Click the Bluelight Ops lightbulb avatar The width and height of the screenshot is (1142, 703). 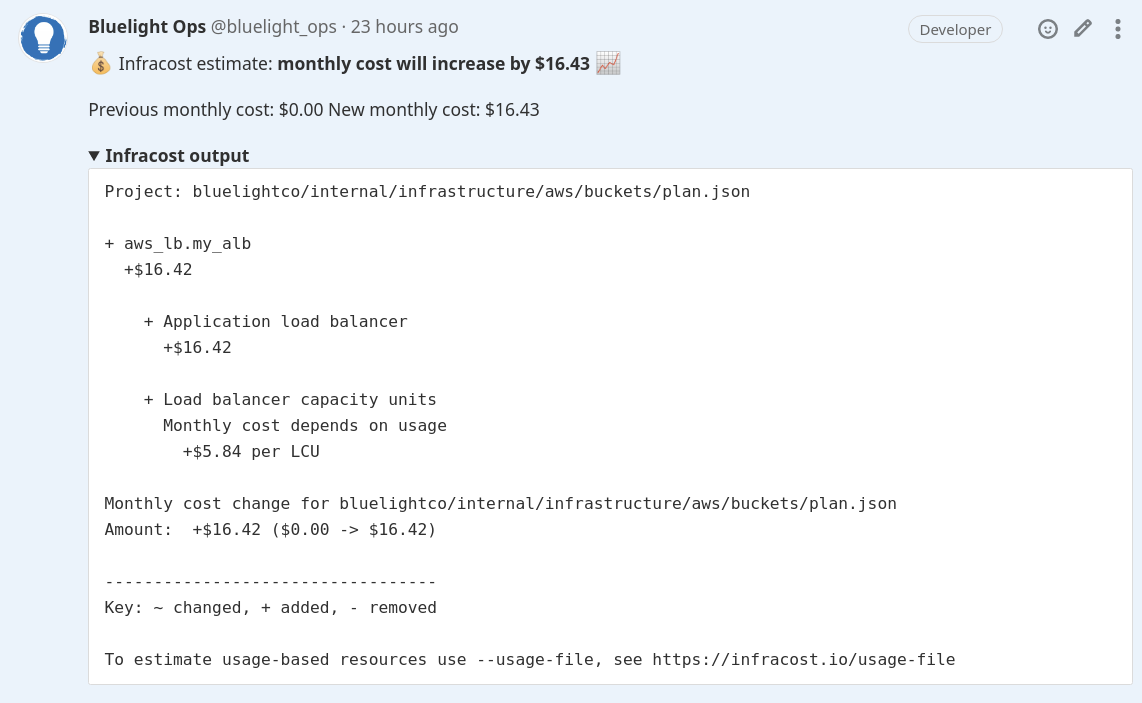pyautogui.click(x=42, y=38)
